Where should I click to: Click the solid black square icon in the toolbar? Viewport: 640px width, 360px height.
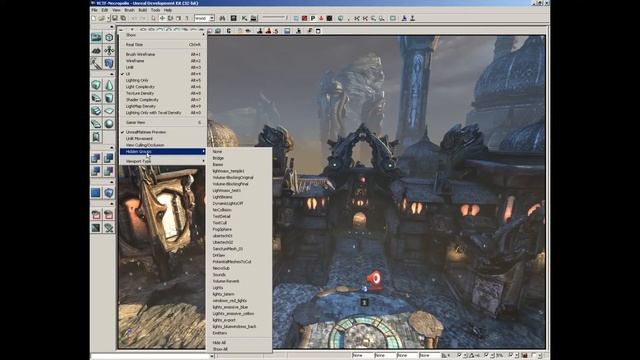coord(329,18)
